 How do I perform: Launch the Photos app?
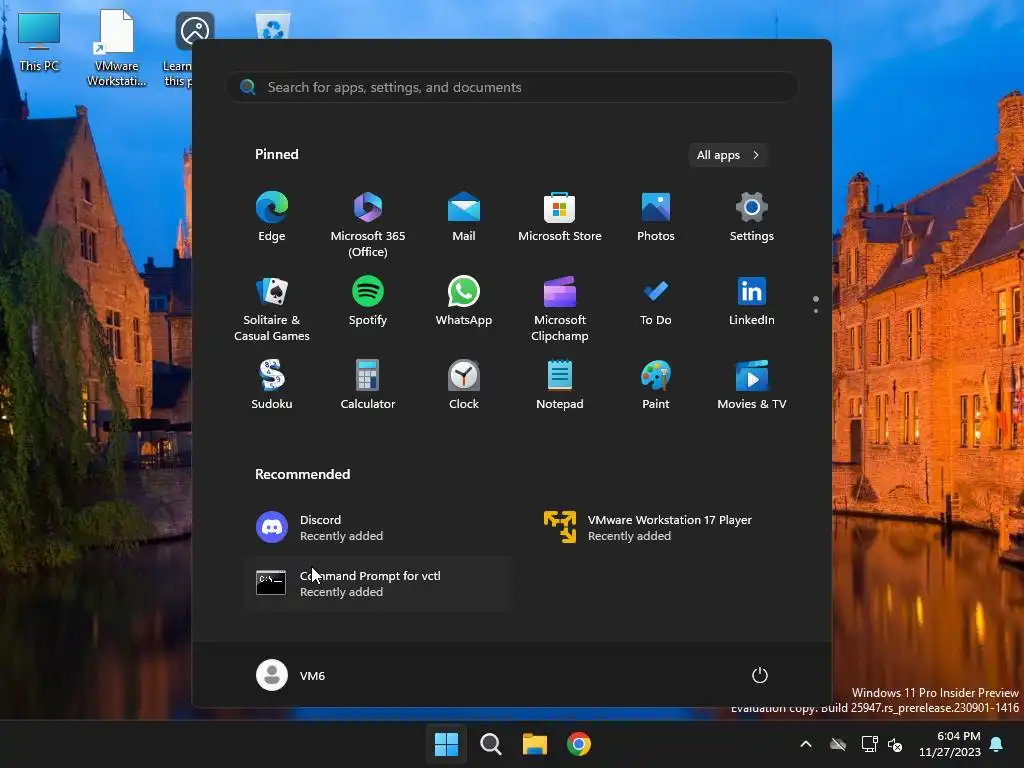point(656,217)
